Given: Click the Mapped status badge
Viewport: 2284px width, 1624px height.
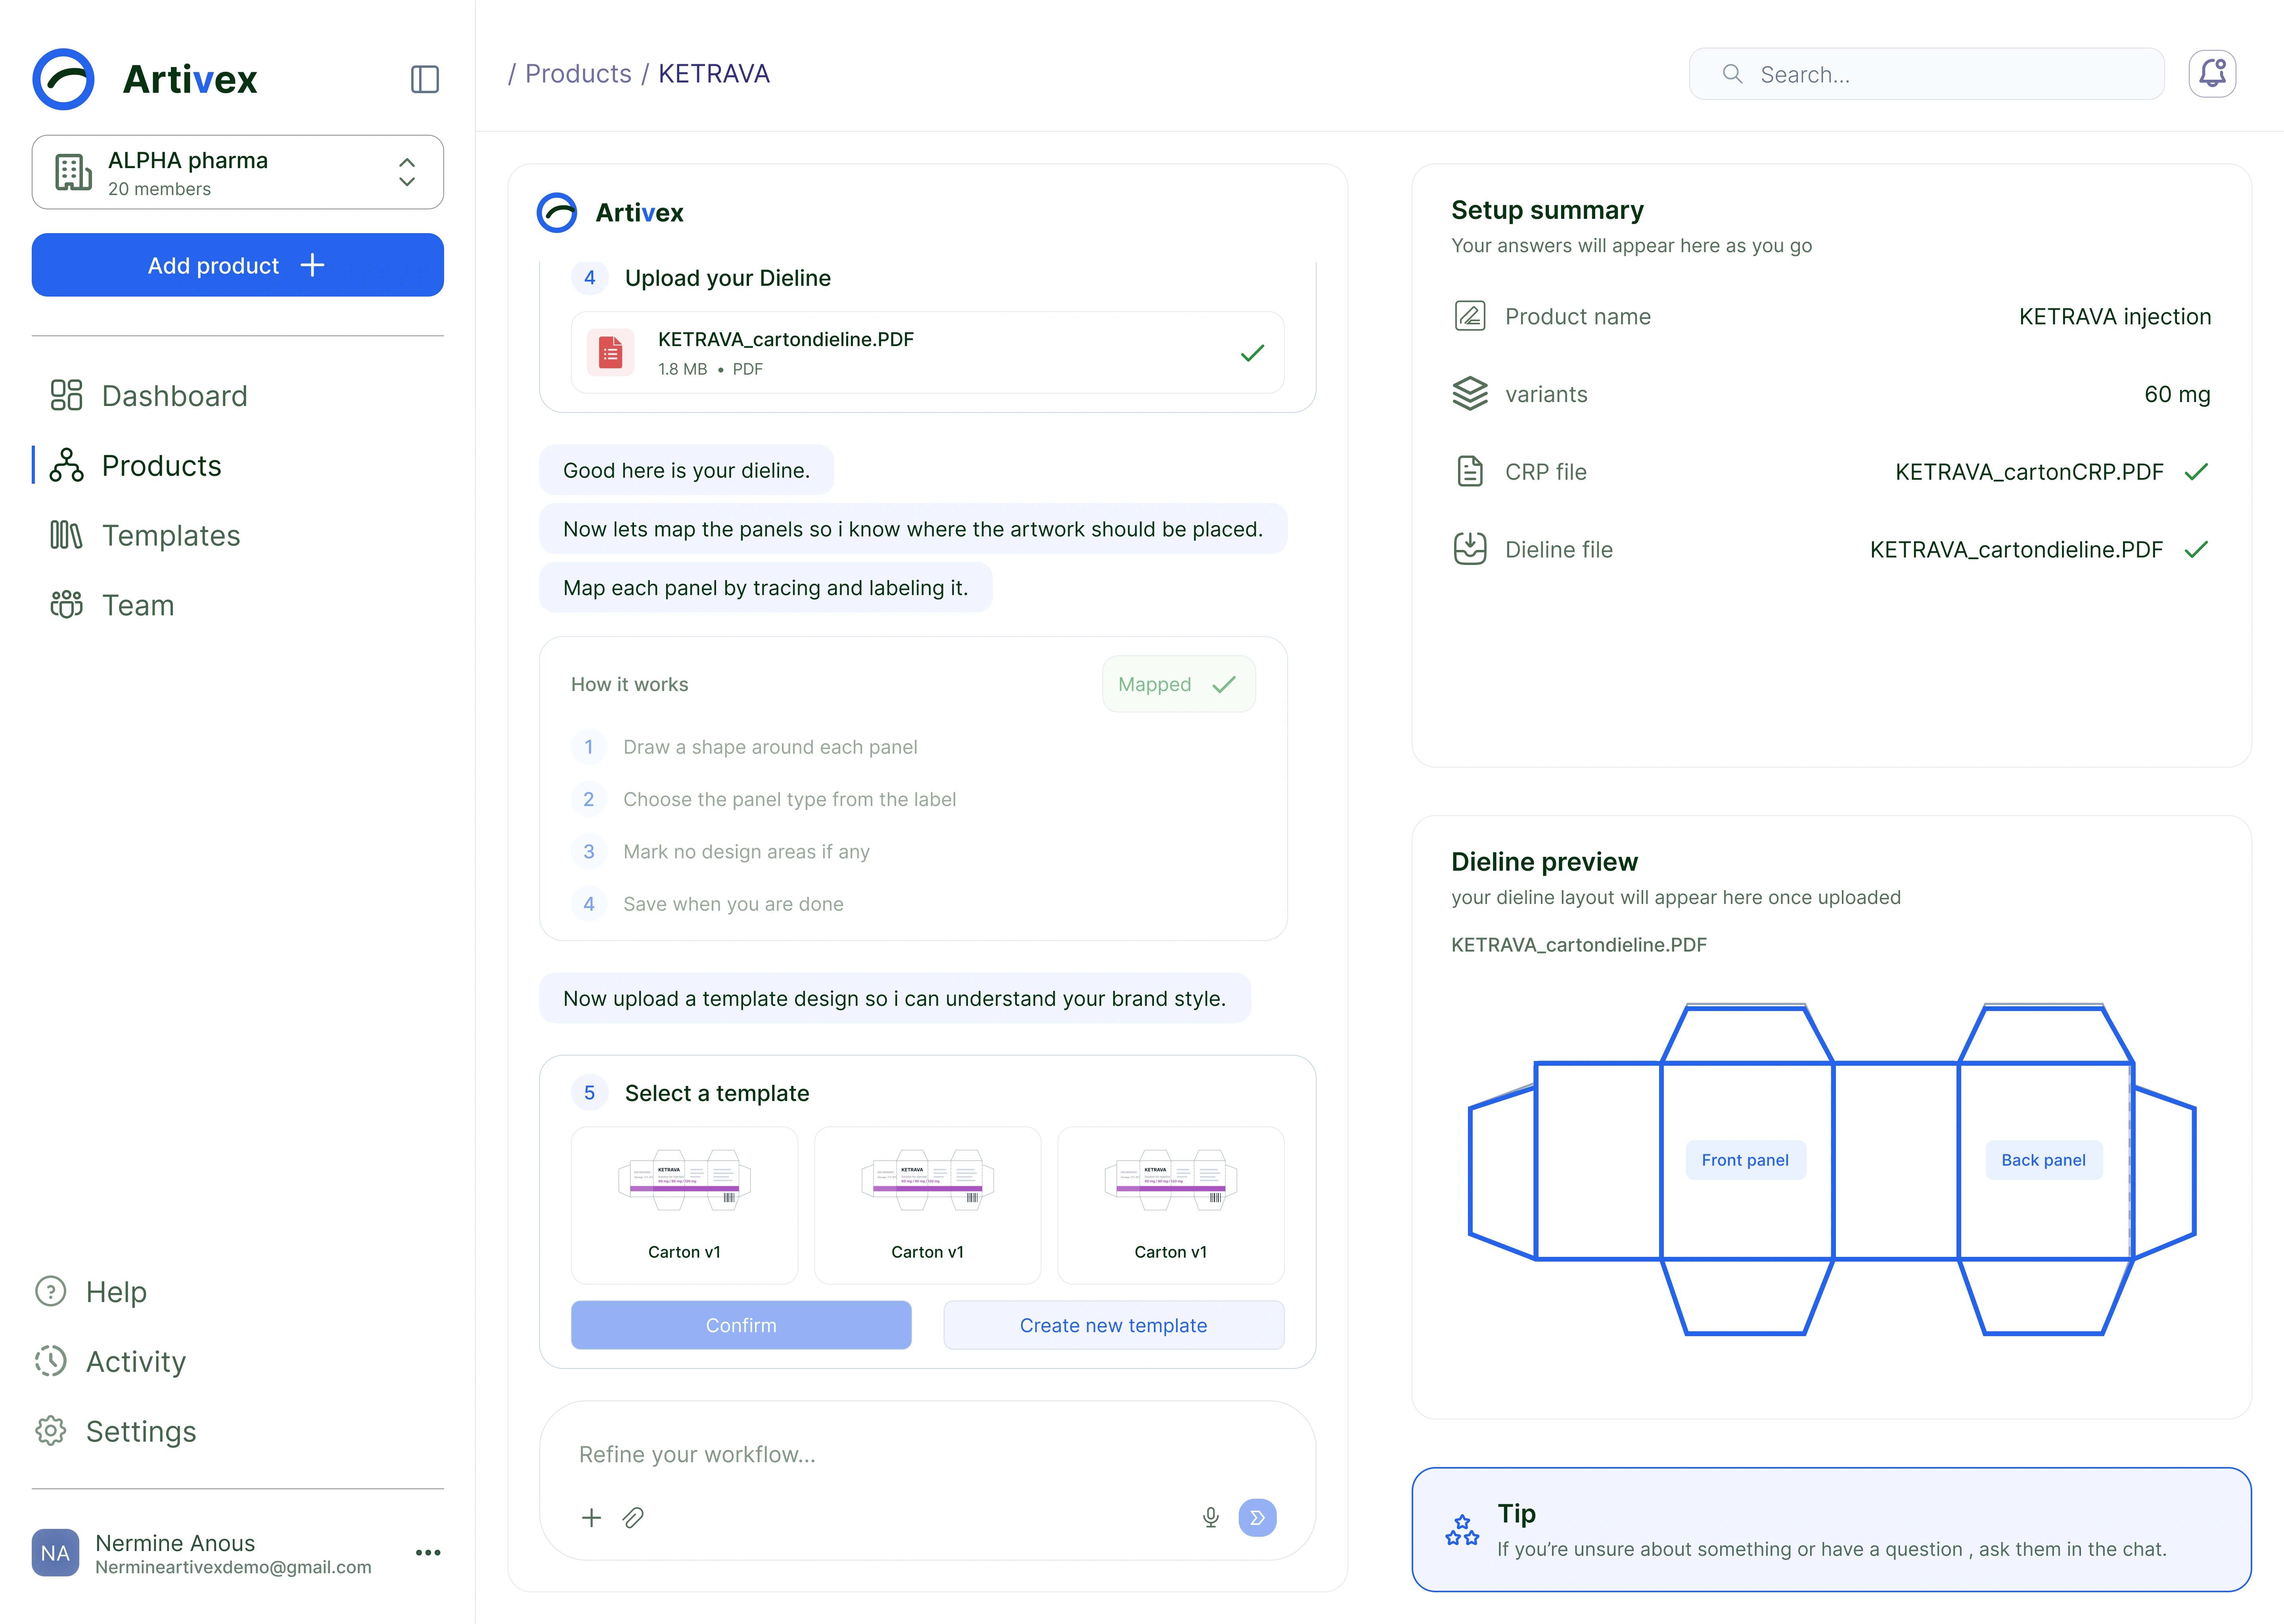Looking at the screenshot, I should click(x=1178, y=684).
